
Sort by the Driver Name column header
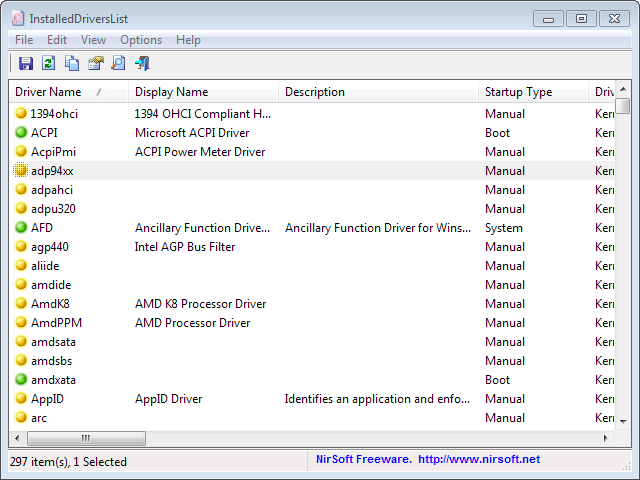click(68, 92)
